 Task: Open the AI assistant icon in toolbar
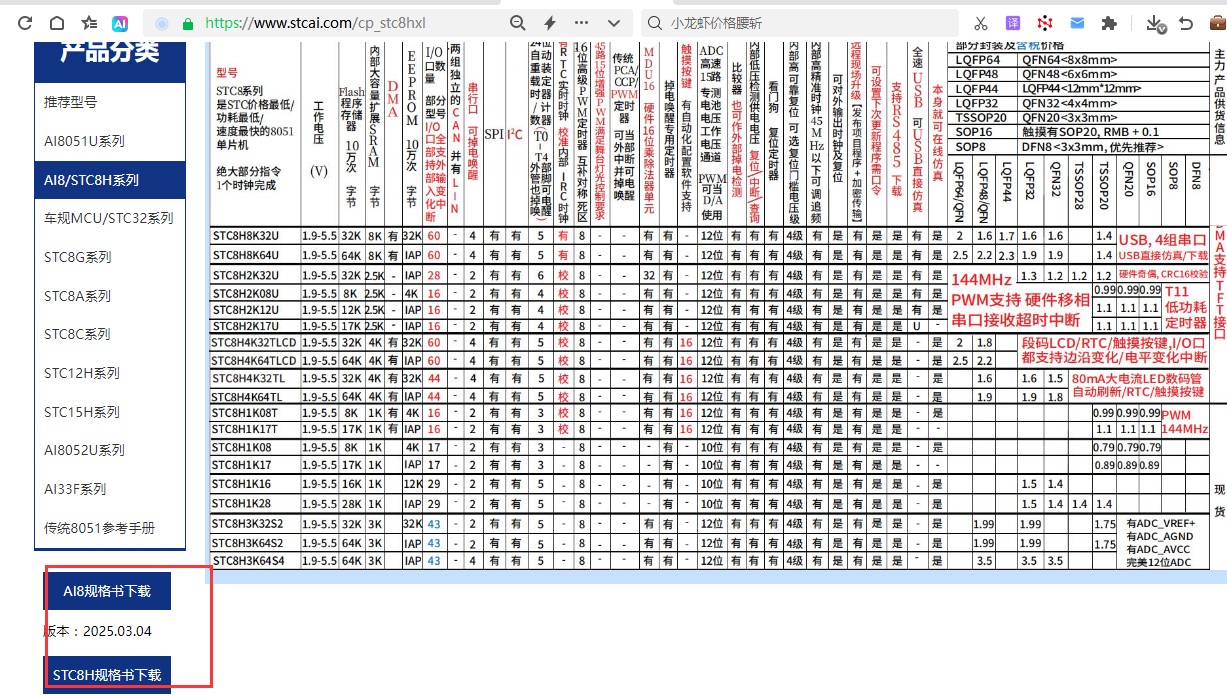click(x=120, y=22)
